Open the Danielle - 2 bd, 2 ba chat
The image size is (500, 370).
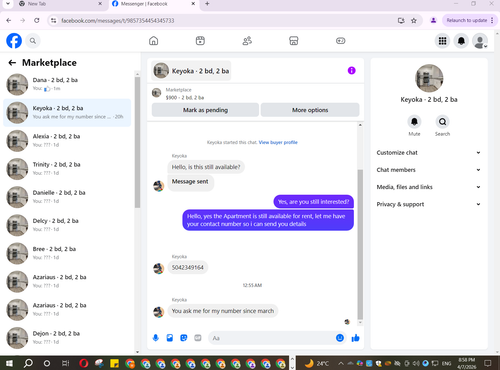(67, 197)
